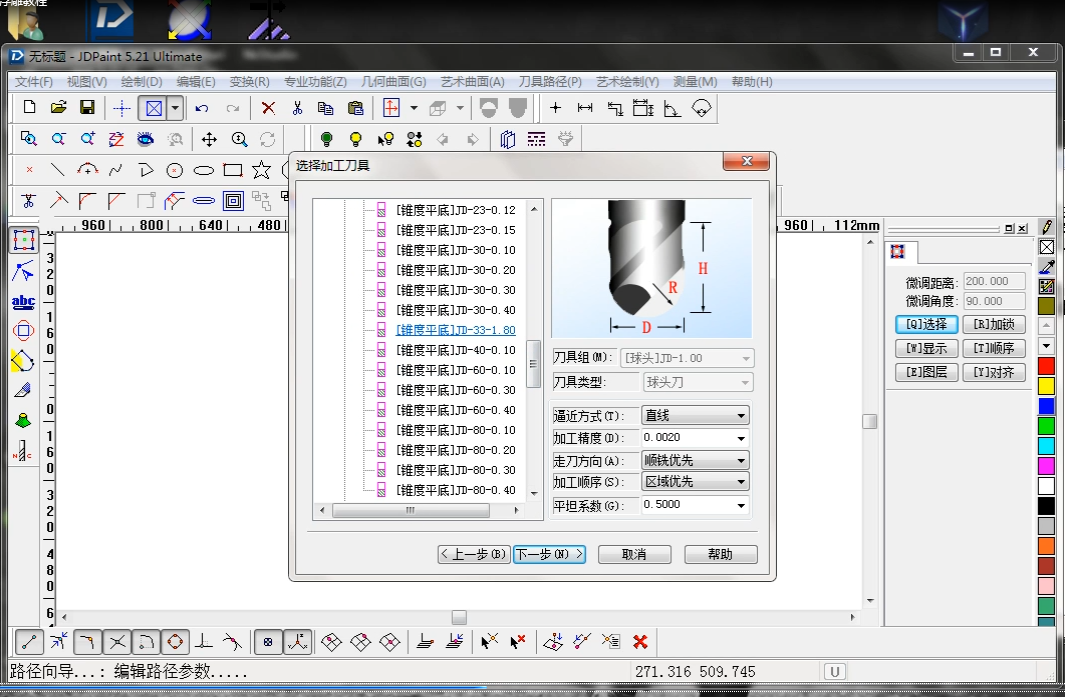Select the star shape drawing tool
This screenshot has height=697, width=1065.
point(262,170)
